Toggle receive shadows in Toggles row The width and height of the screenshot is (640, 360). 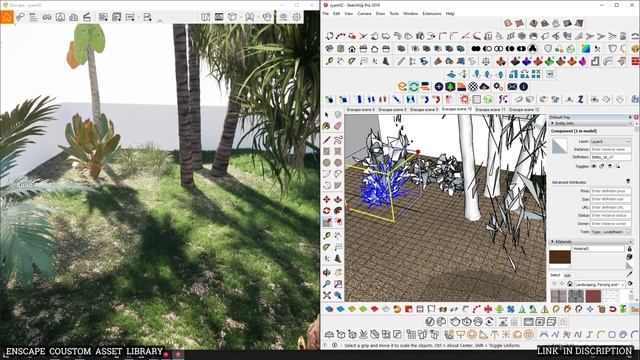[610, 166]
